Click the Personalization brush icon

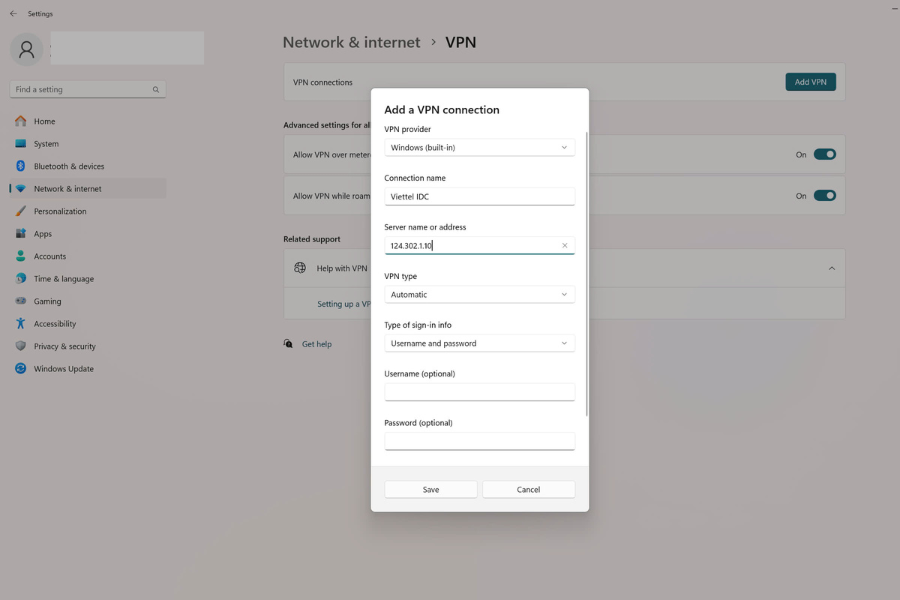(20, 211)
